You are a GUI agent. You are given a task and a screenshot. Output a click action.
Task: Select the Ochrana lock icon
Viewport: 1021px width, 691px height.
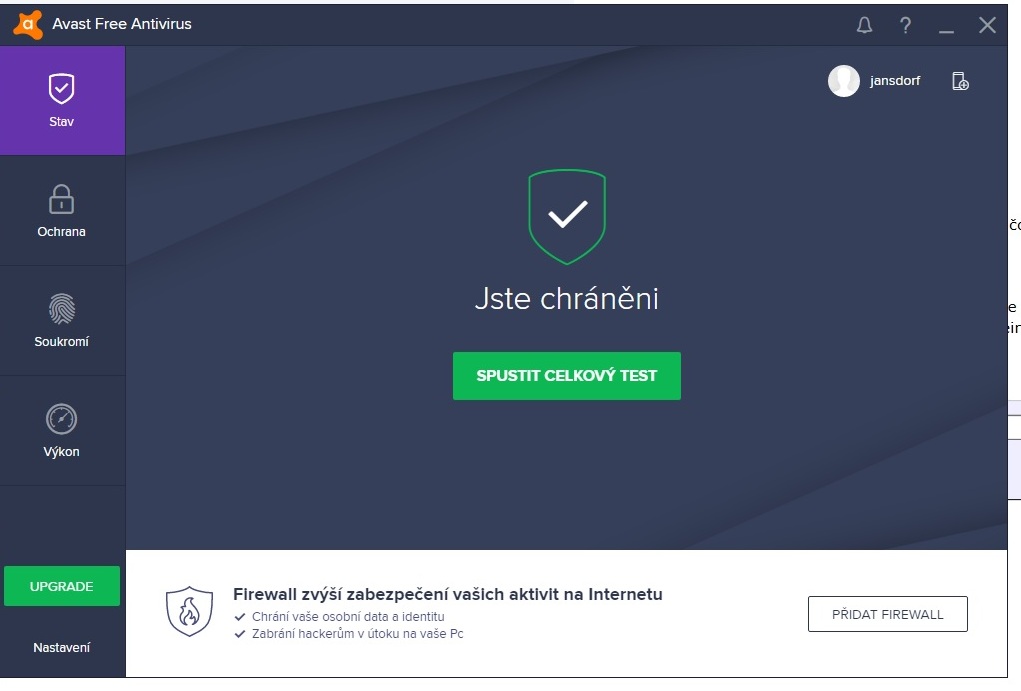pos(61,199)
